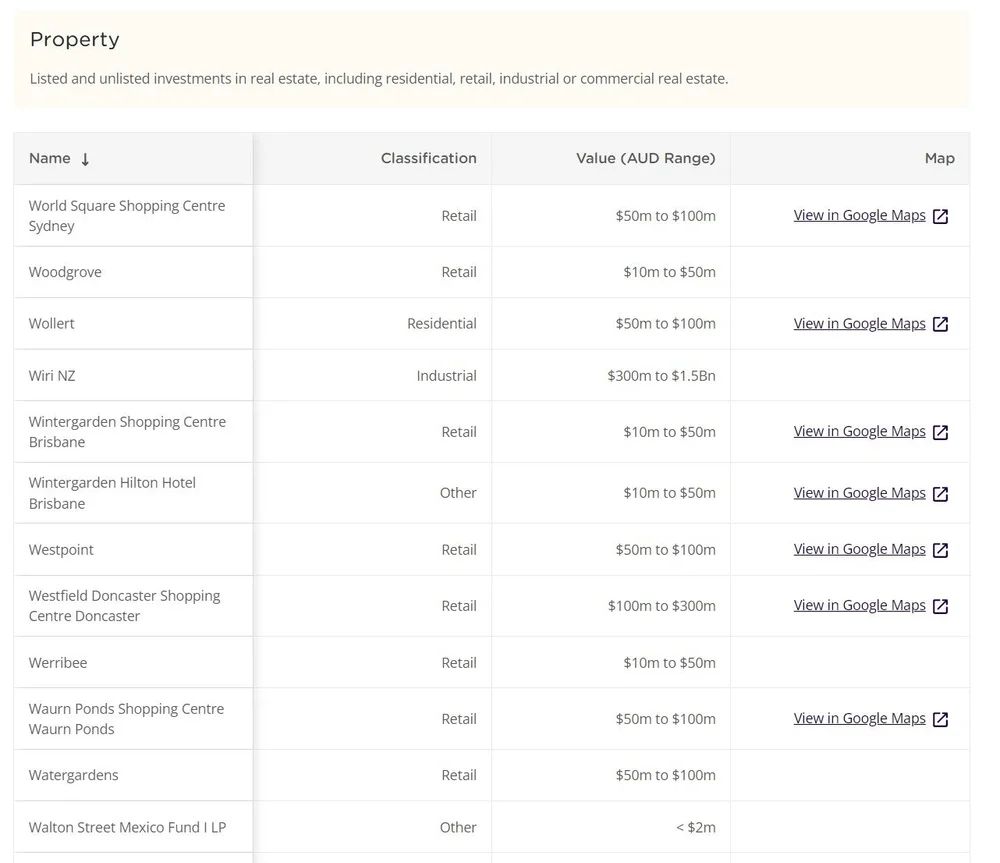Open external link icon for Westfield Doncaster

(x=940, y=606)
